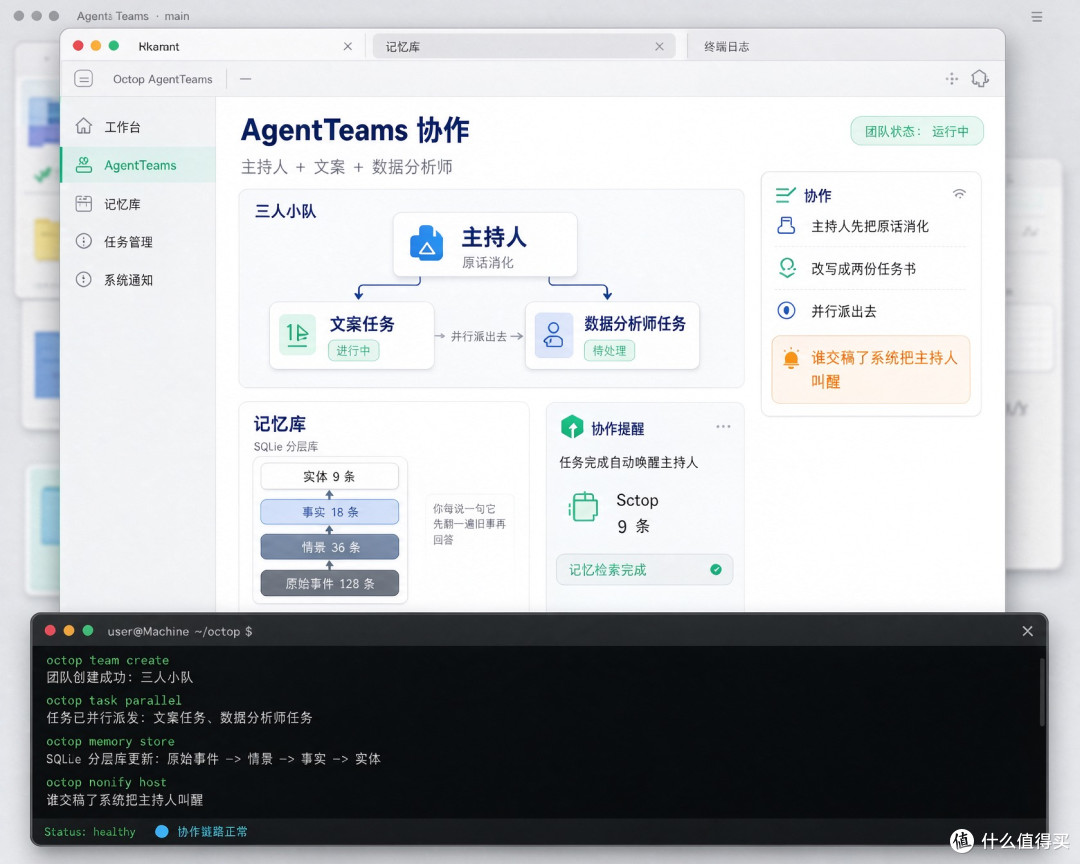Click the 'octop memory store' terminal line
Image resolution: width=1080 pixels, height=864 pixels.
pos(110,741)
